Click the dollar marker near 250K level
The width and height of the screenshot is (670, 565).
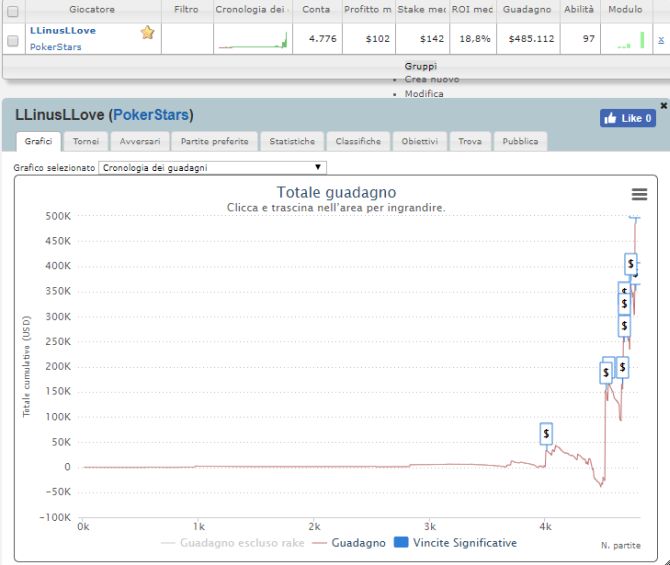click(x=624, y=326)
